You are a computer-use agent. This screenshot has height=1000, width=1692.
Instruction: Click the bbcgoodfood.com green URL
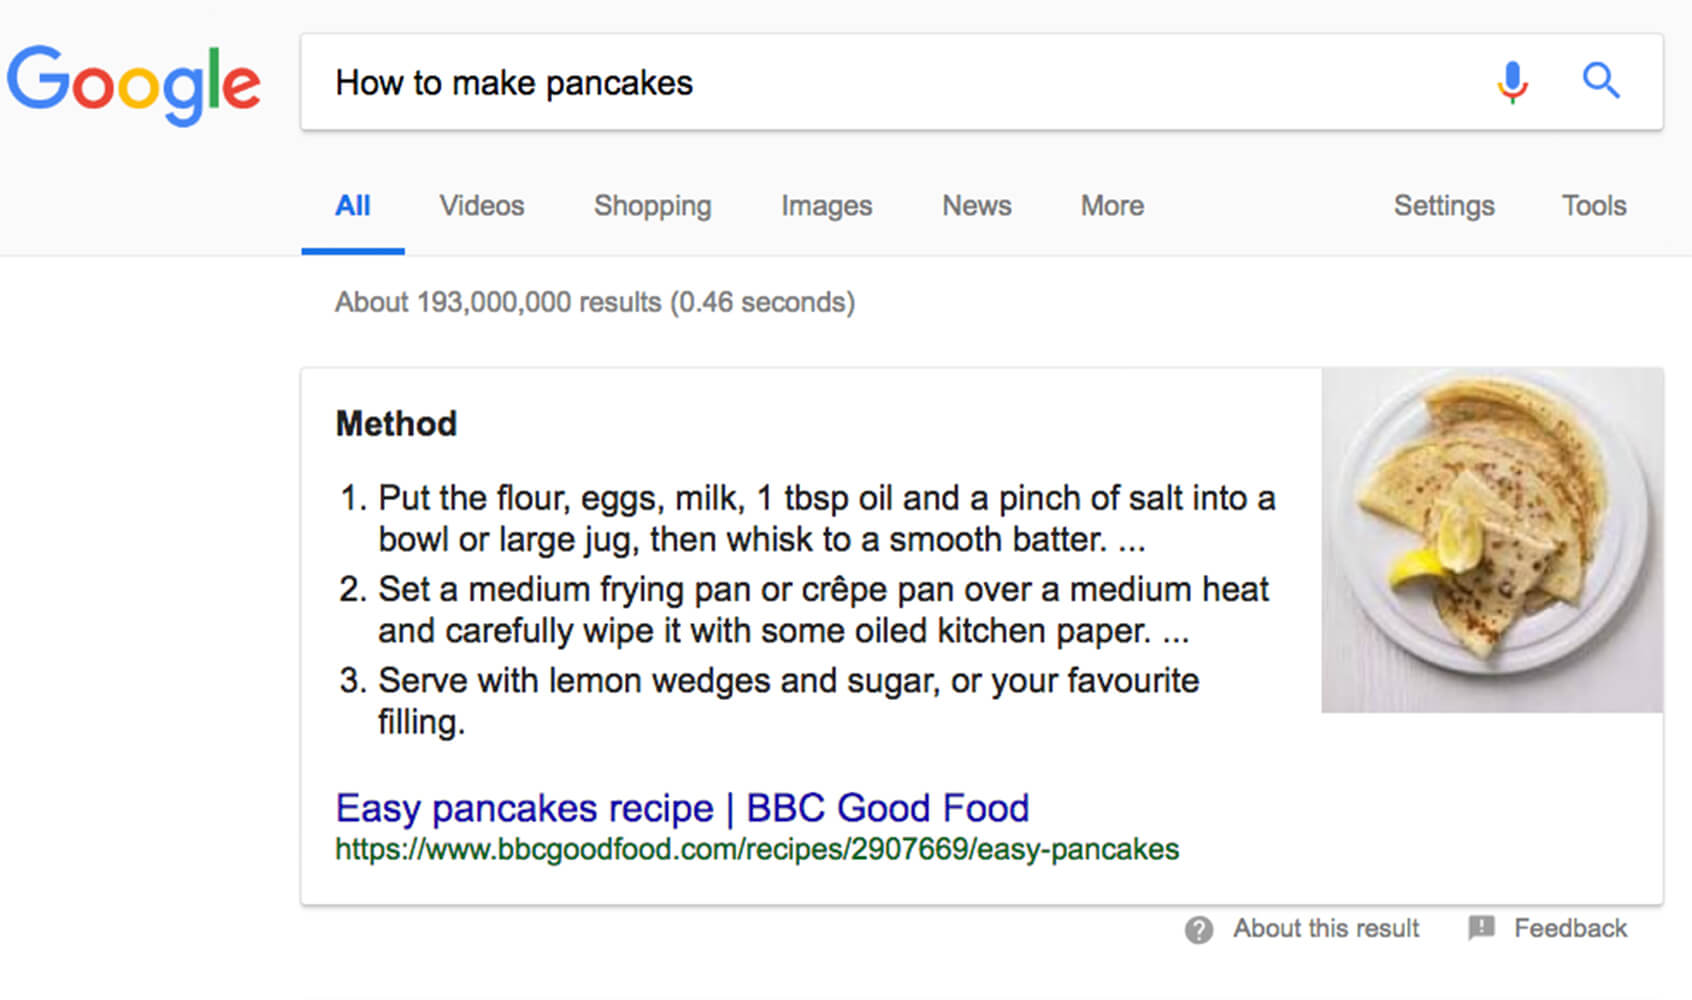[x=757, y=850]
